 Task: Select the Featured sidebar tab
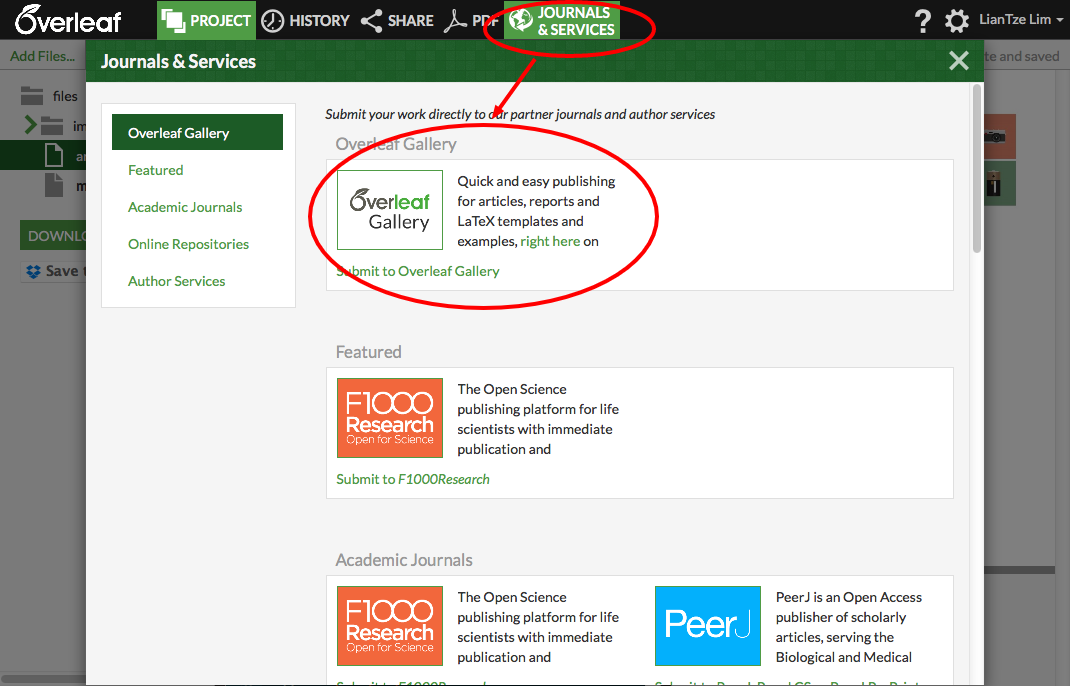pyautogui.click(x=156, y=170)
